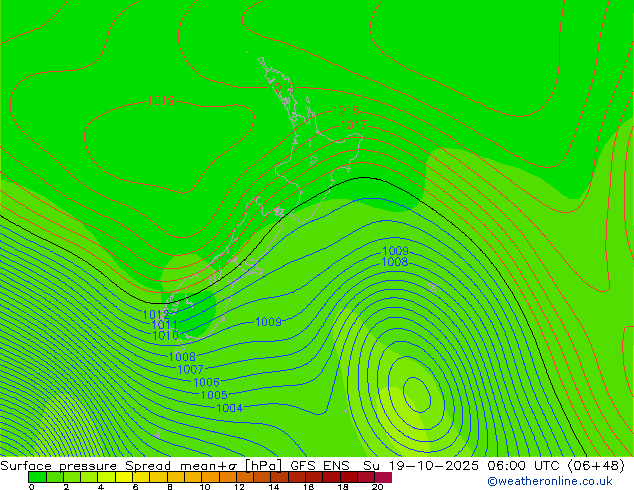Select the blue 1005 isobar label
Viewport: 634px width, 490px height.
214,395
